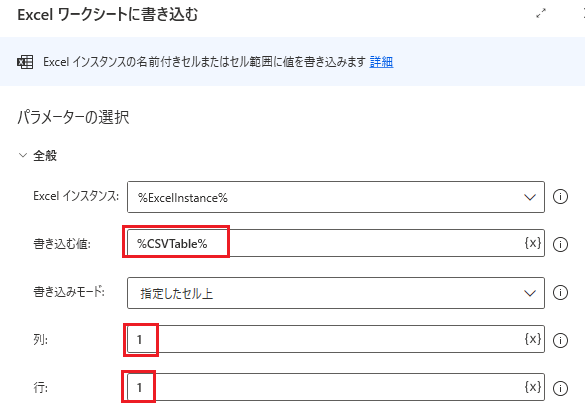Click variable picker {x} in 書き込む値
Image resolution: width=585 pixels, height=418 pixels.
click(x=532, y=243)
